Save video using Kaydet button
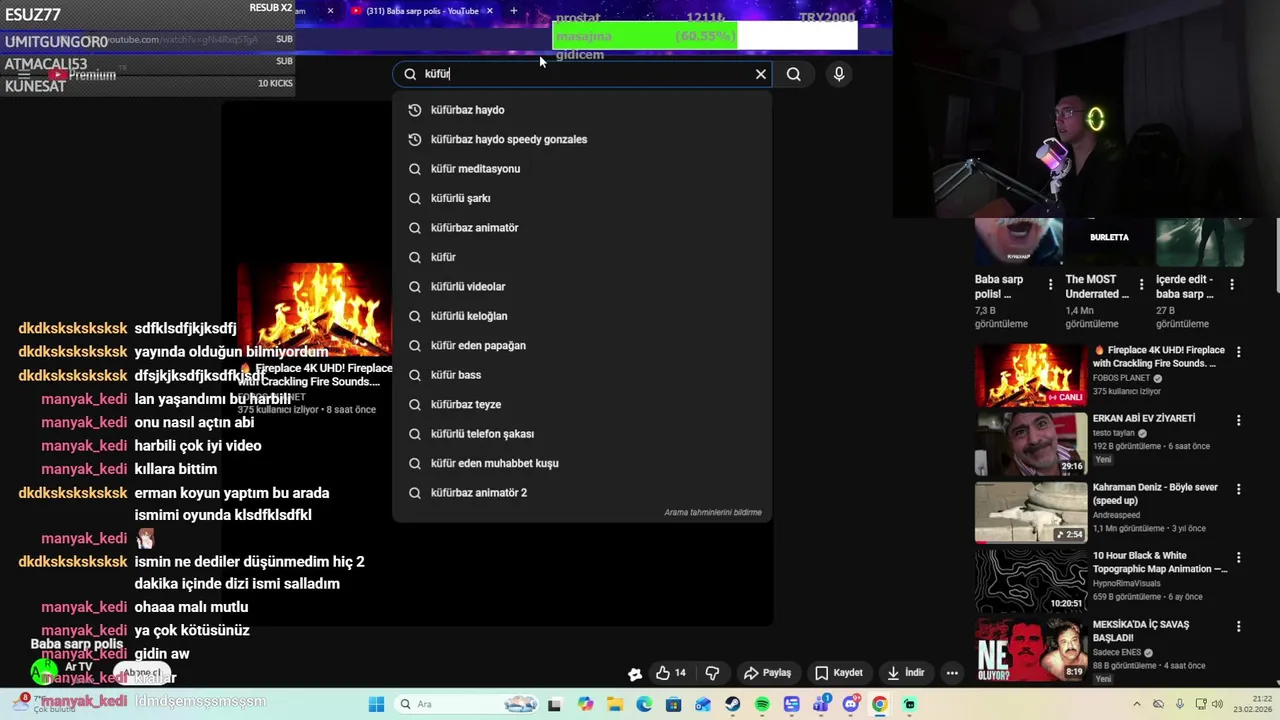This screenshot has width=1280, height=720. [838, 673]
